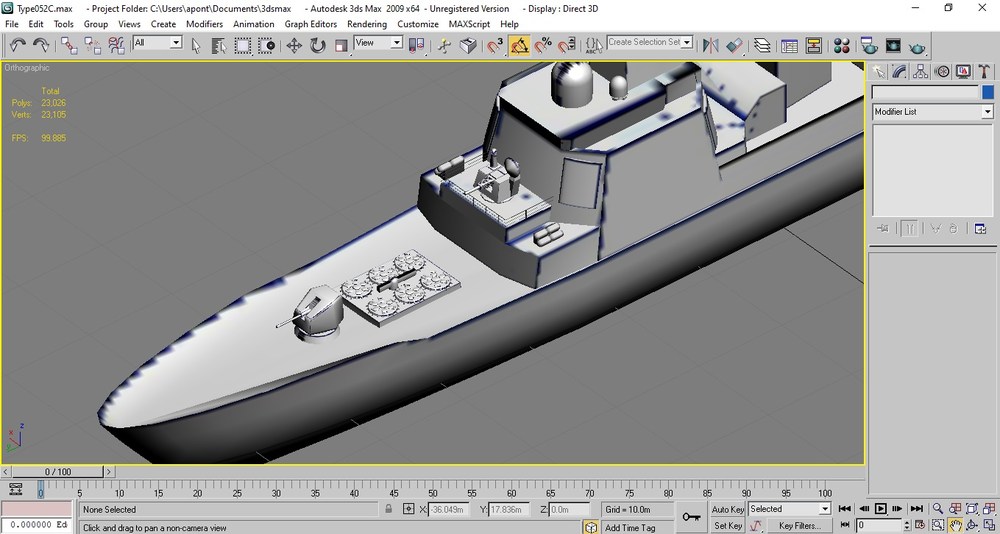Click the blue object color swatch

[x=987, y=93]
